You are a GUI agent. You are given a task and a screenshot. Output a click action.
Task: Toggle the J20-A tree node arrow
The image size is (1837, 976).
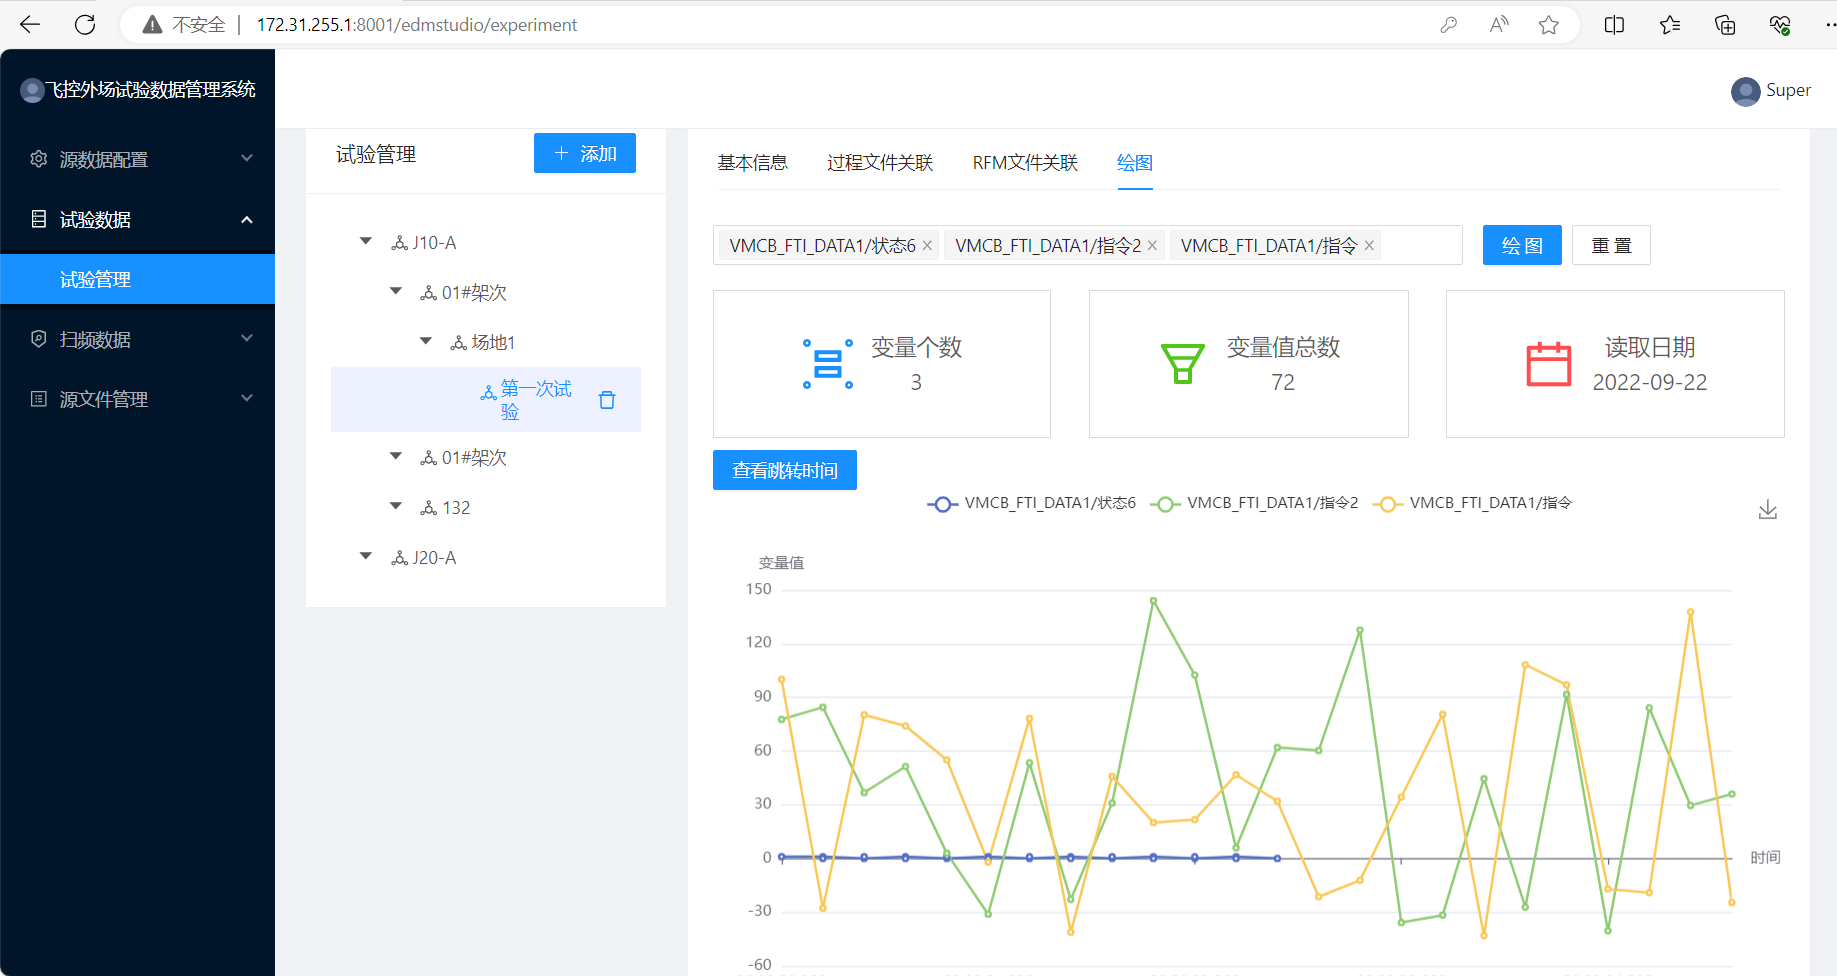[x=366, y=557]
